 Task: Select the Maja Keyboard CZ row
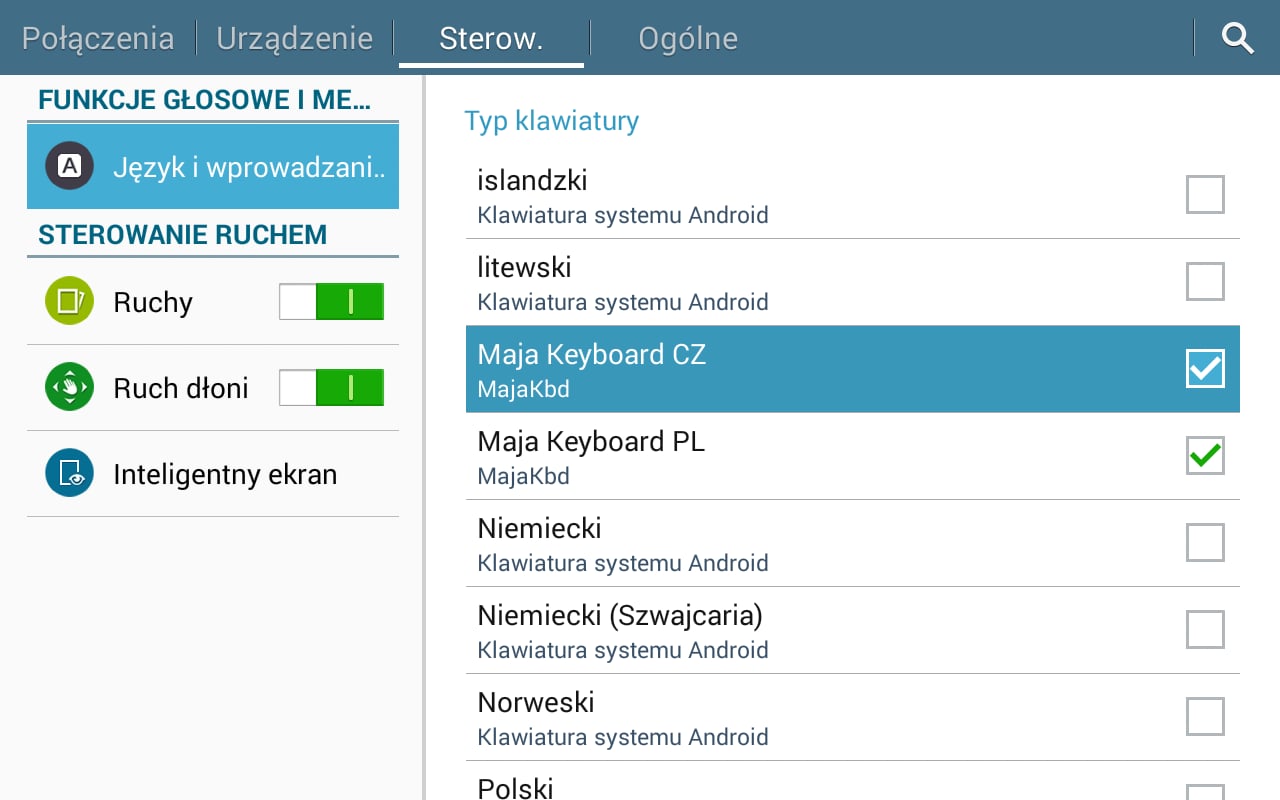pyautogui.click(x=853, y=369)
